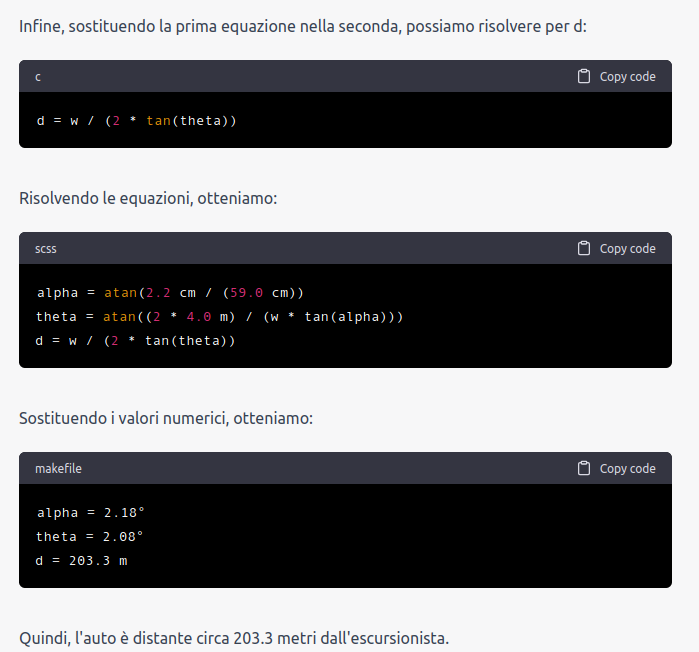This screenshot has width=699, height=652.
Task: Click the alpha = atan(2.2 cm ...) line
Action: [170, 293]
